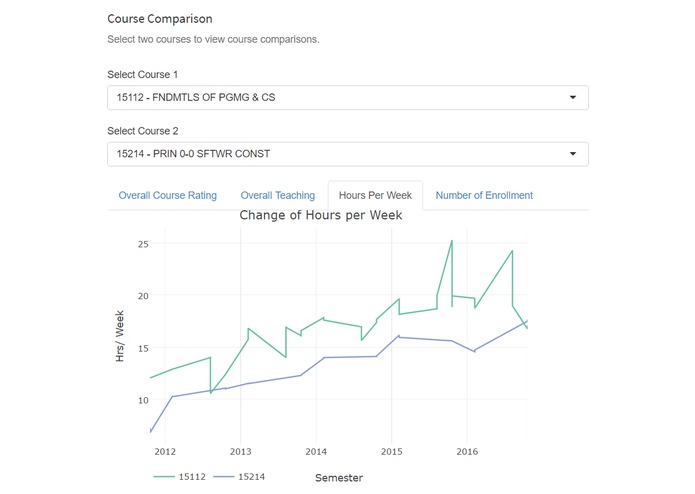Switch to the Overall Course Rating tab
Viewport: 695px width, 494px height.
pos(167,196)
